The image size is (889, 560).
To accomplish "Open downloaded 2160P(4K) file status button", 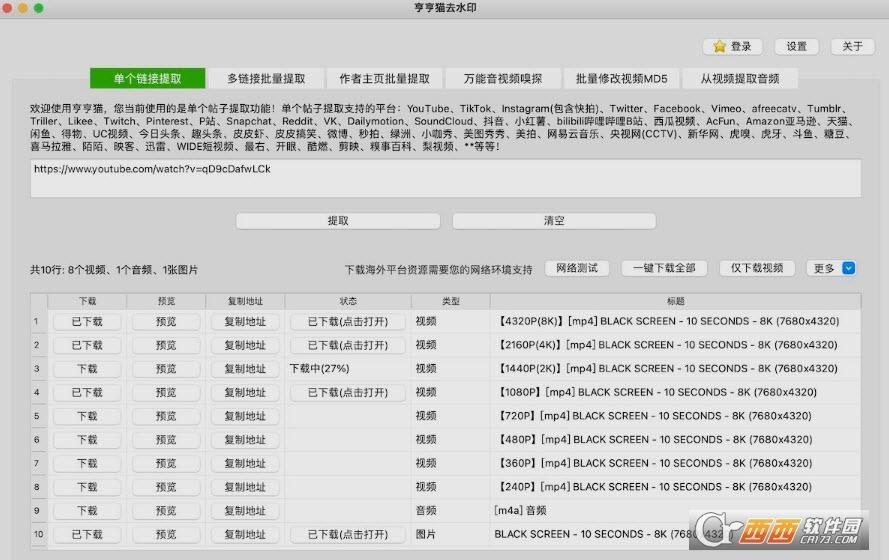I will (x=348, y=345).
